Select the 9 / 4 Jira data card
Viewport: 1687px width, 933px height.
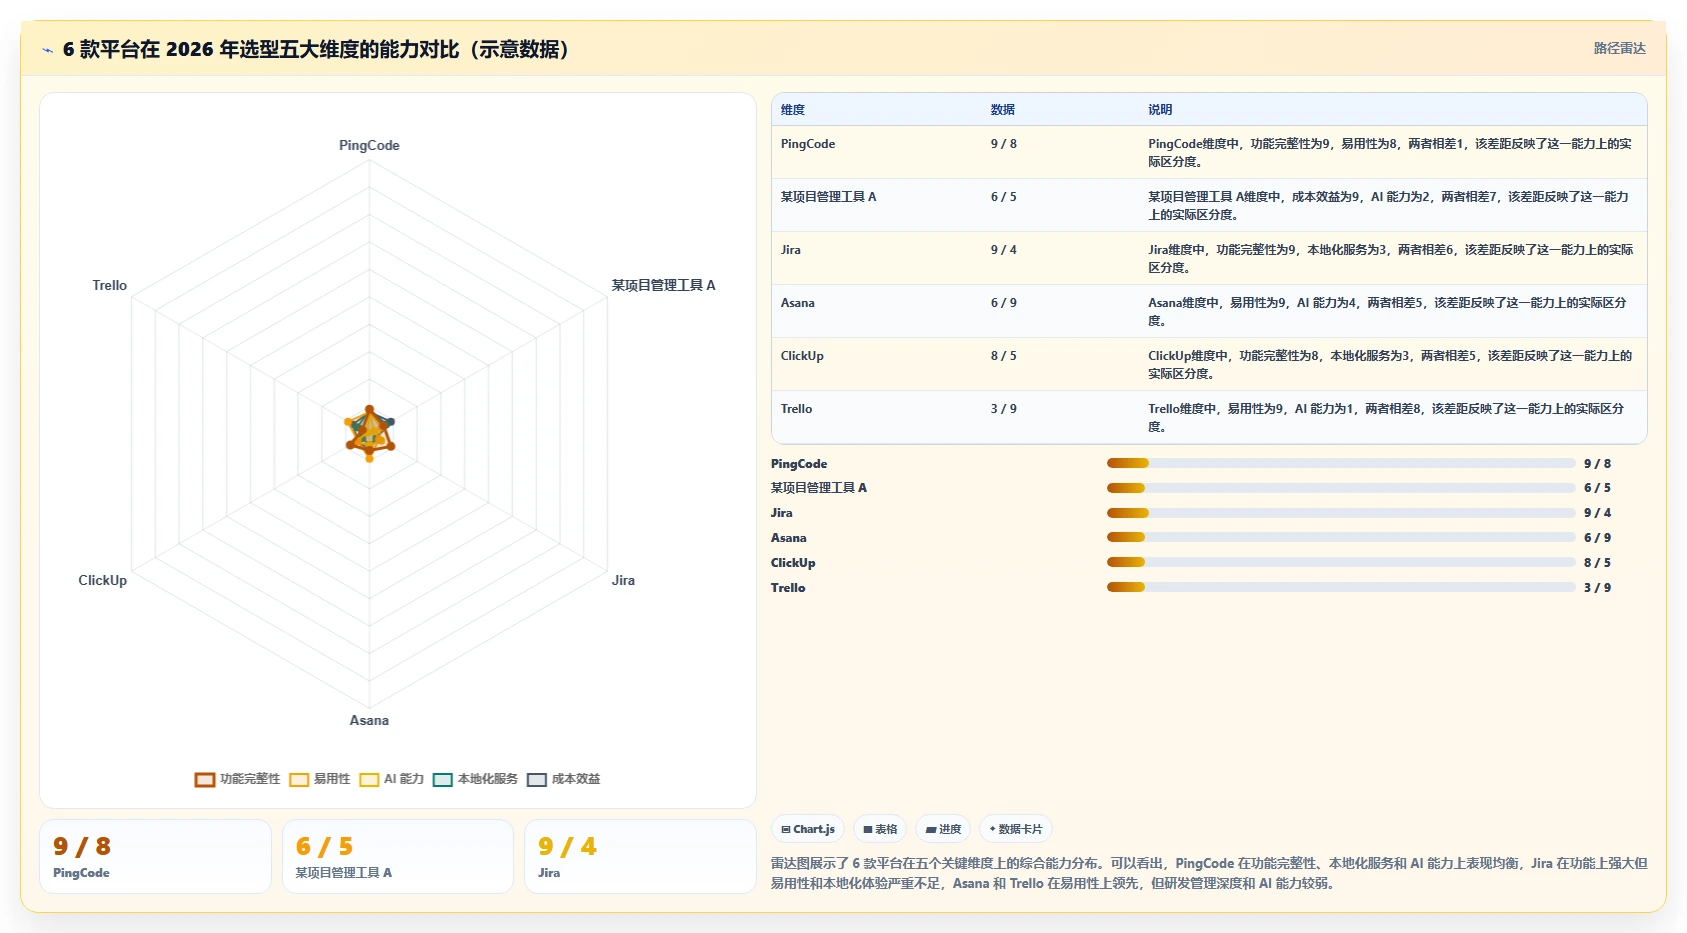(x=640, y=856)
